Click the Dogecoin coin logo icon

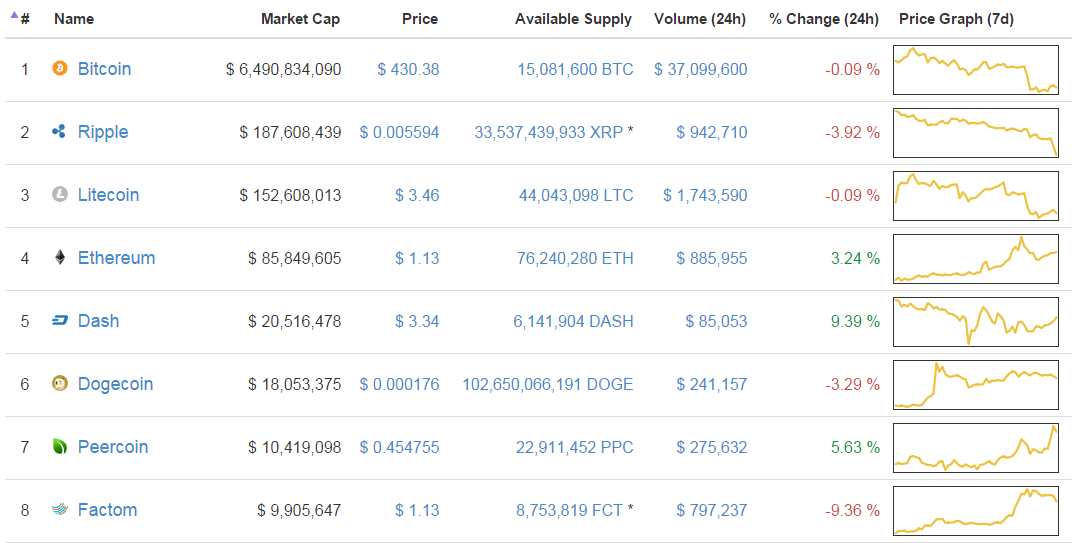pyautogui.click(x=60, y=384)
